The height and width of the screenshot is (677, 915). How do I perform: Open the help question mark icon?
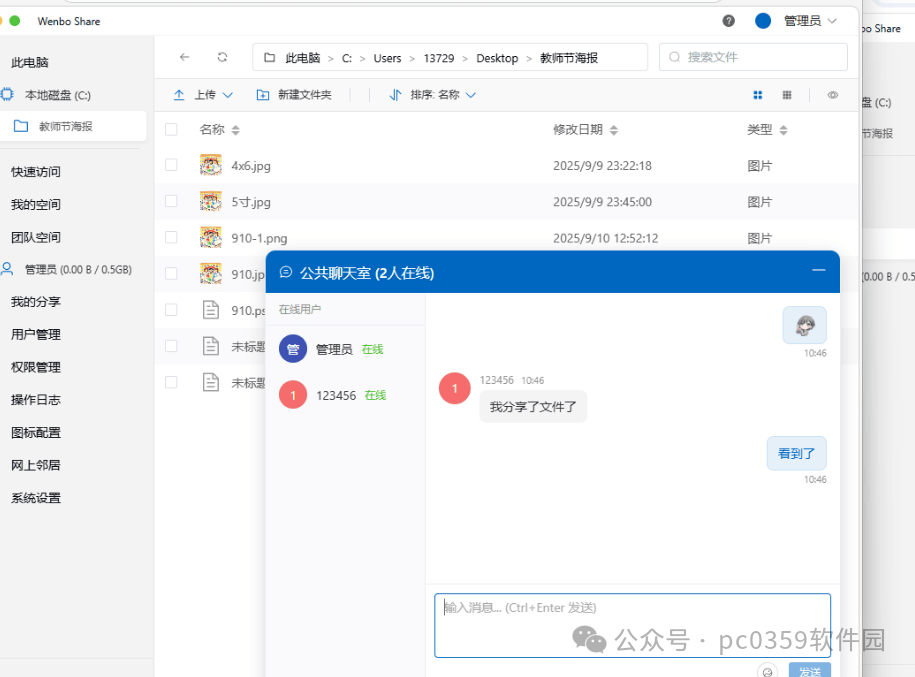pos(729,21)
